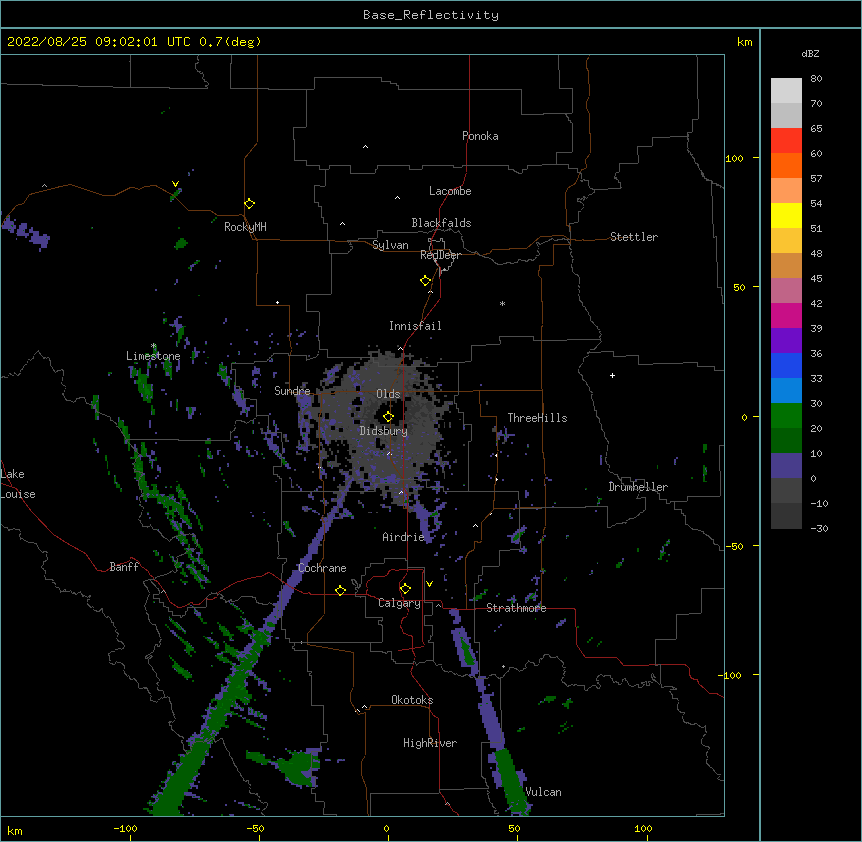Click the light gray 70-80 dBZ legend swatch
This screenshot has width=862, height=842.
point(786,90)
